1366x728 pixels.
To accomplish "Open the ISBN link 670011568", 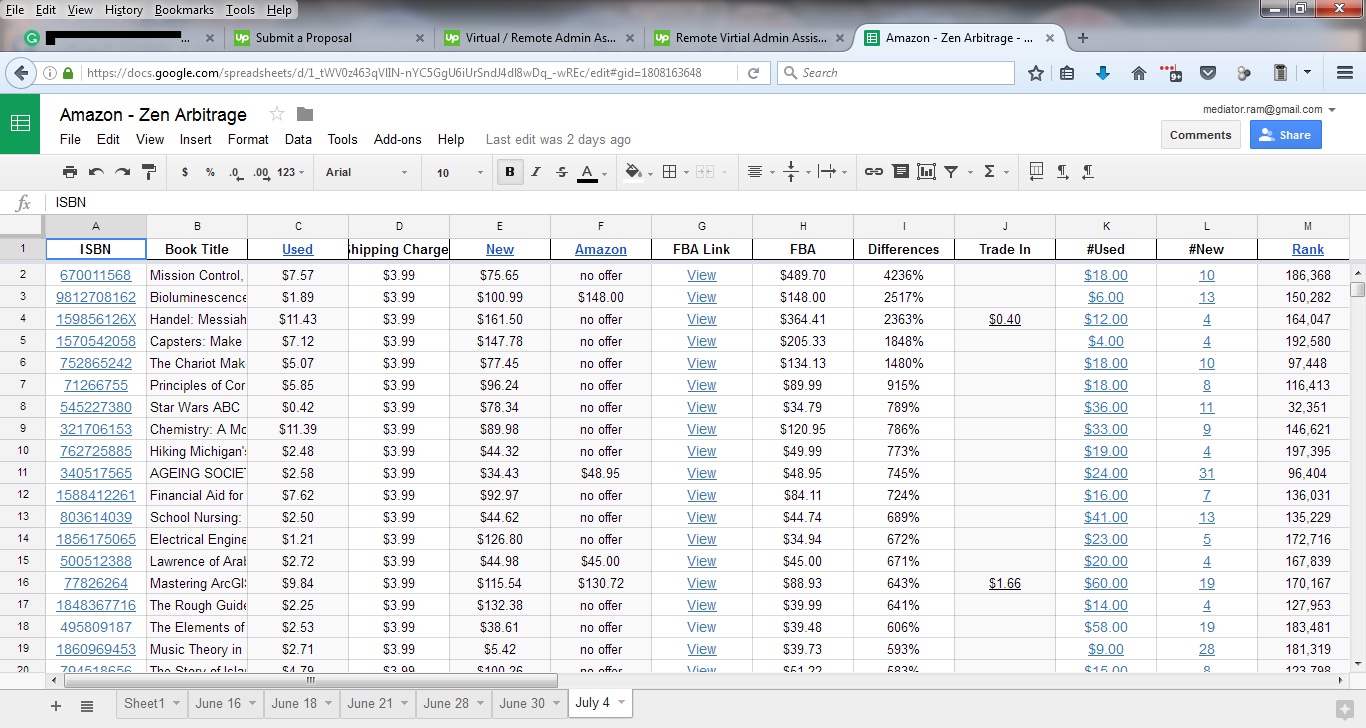I will pos(96,275).
